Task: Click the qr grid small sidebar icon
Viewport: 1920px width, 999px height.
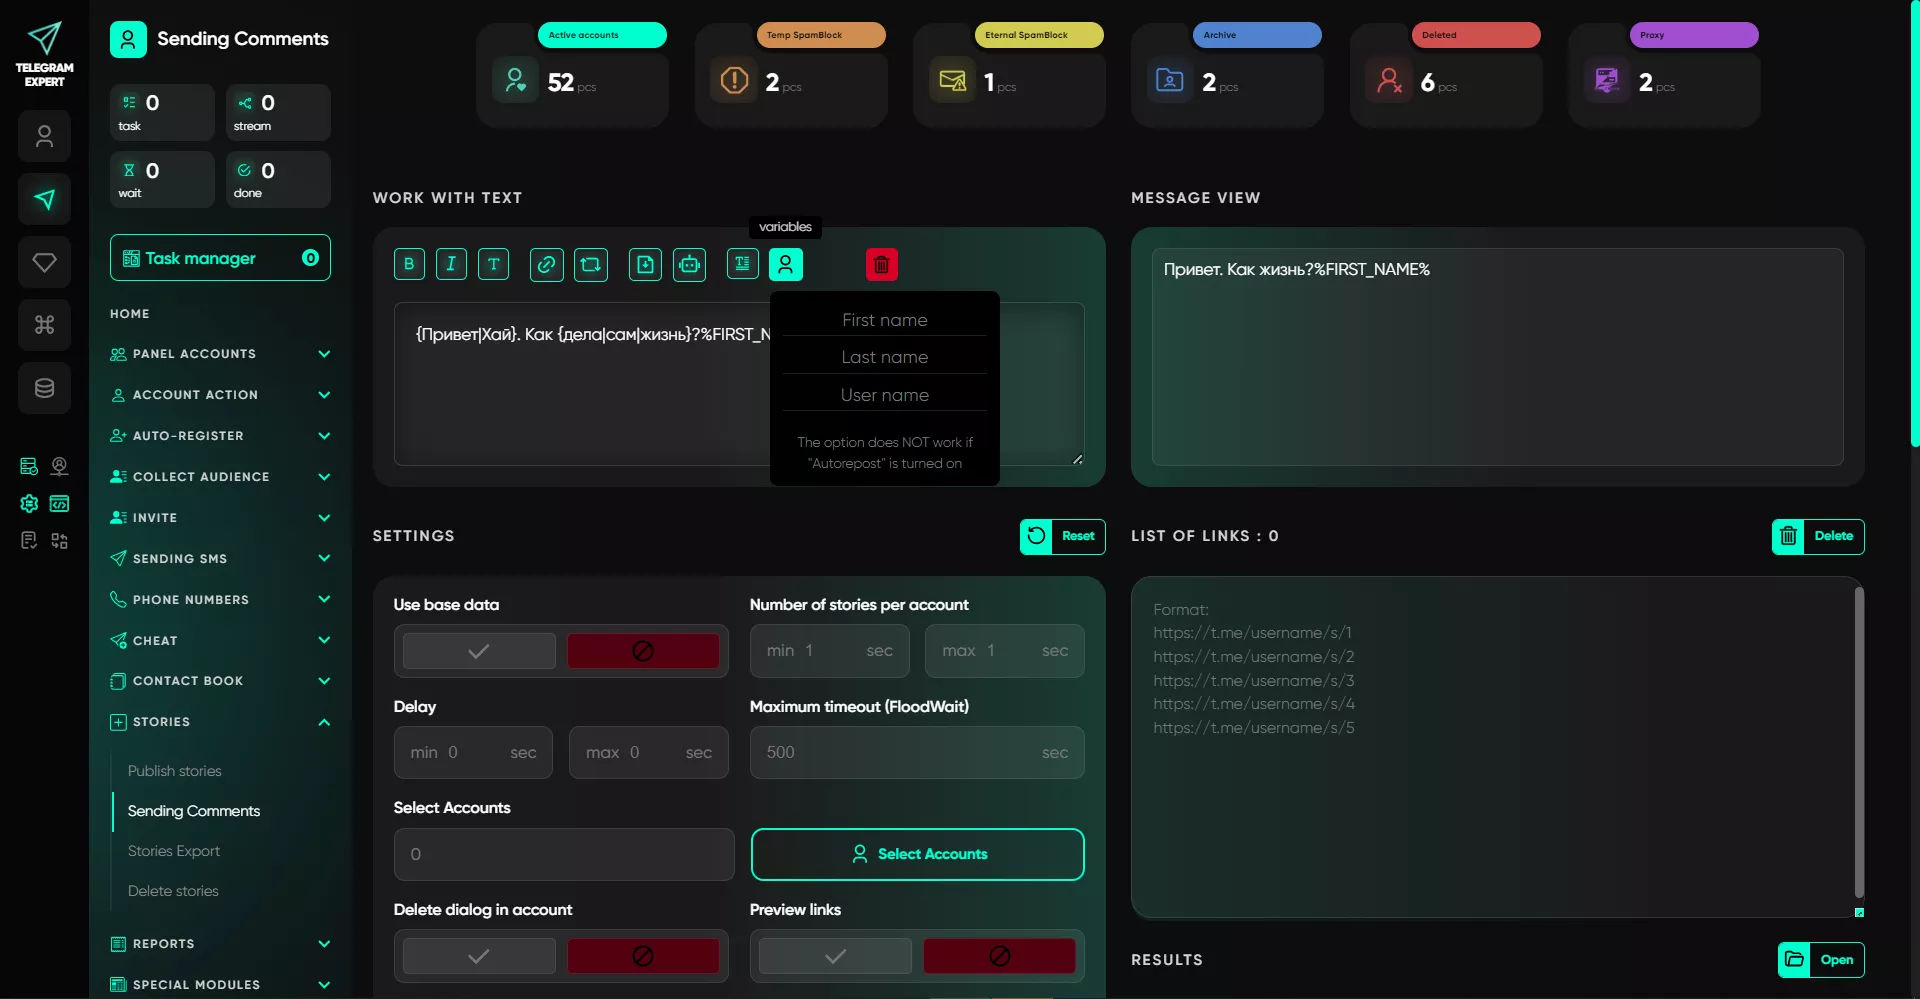Action: pyautogui.click(x=60, y=540)
